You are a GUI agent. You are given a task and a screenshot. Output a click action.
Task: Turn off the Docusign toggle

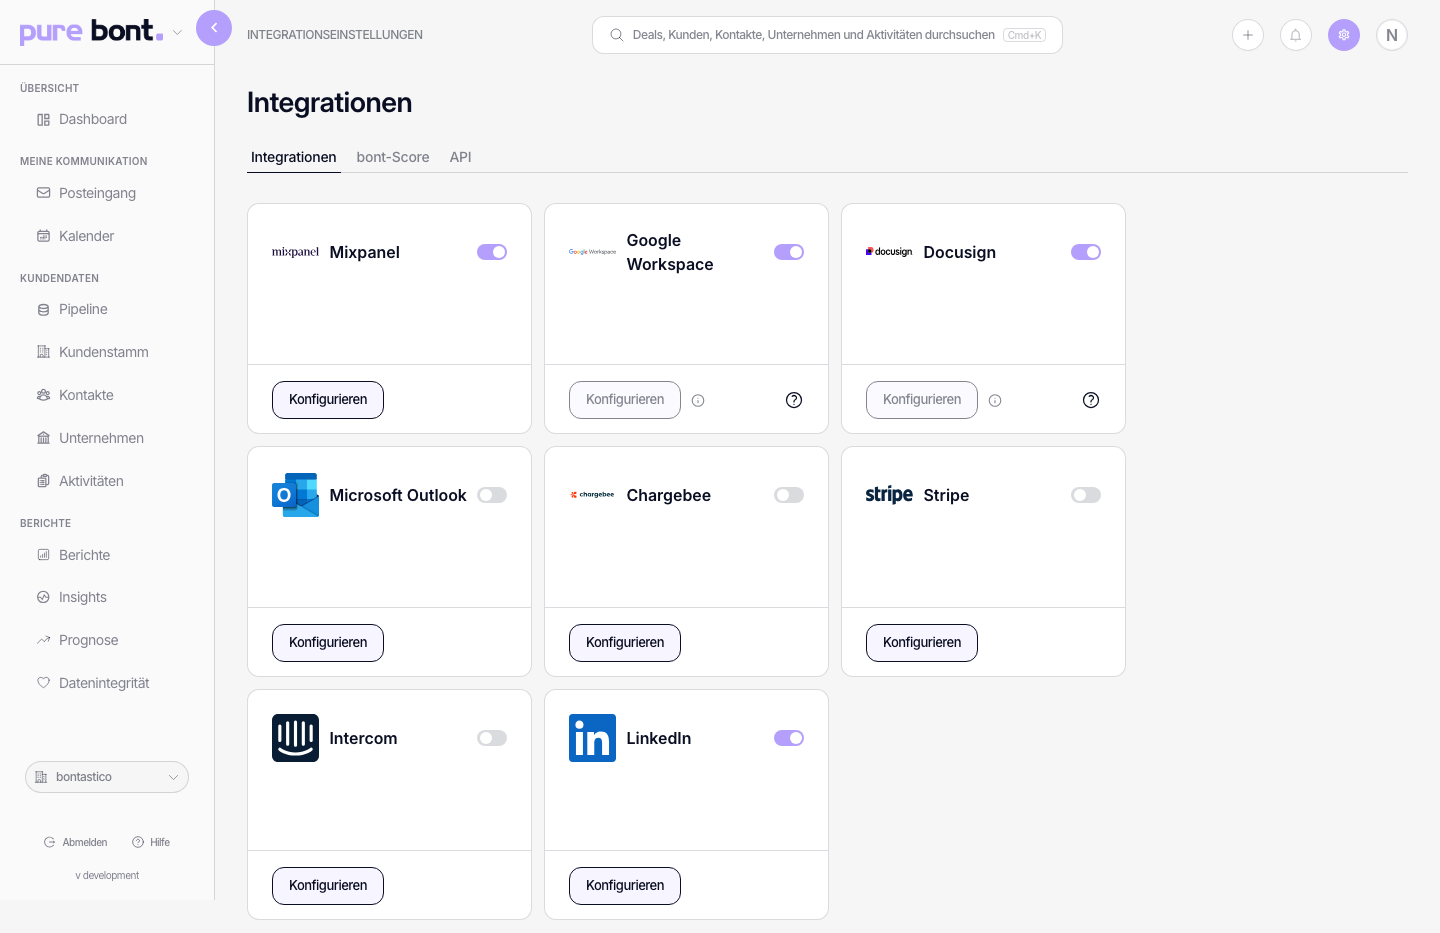(x=1086, y=252)
